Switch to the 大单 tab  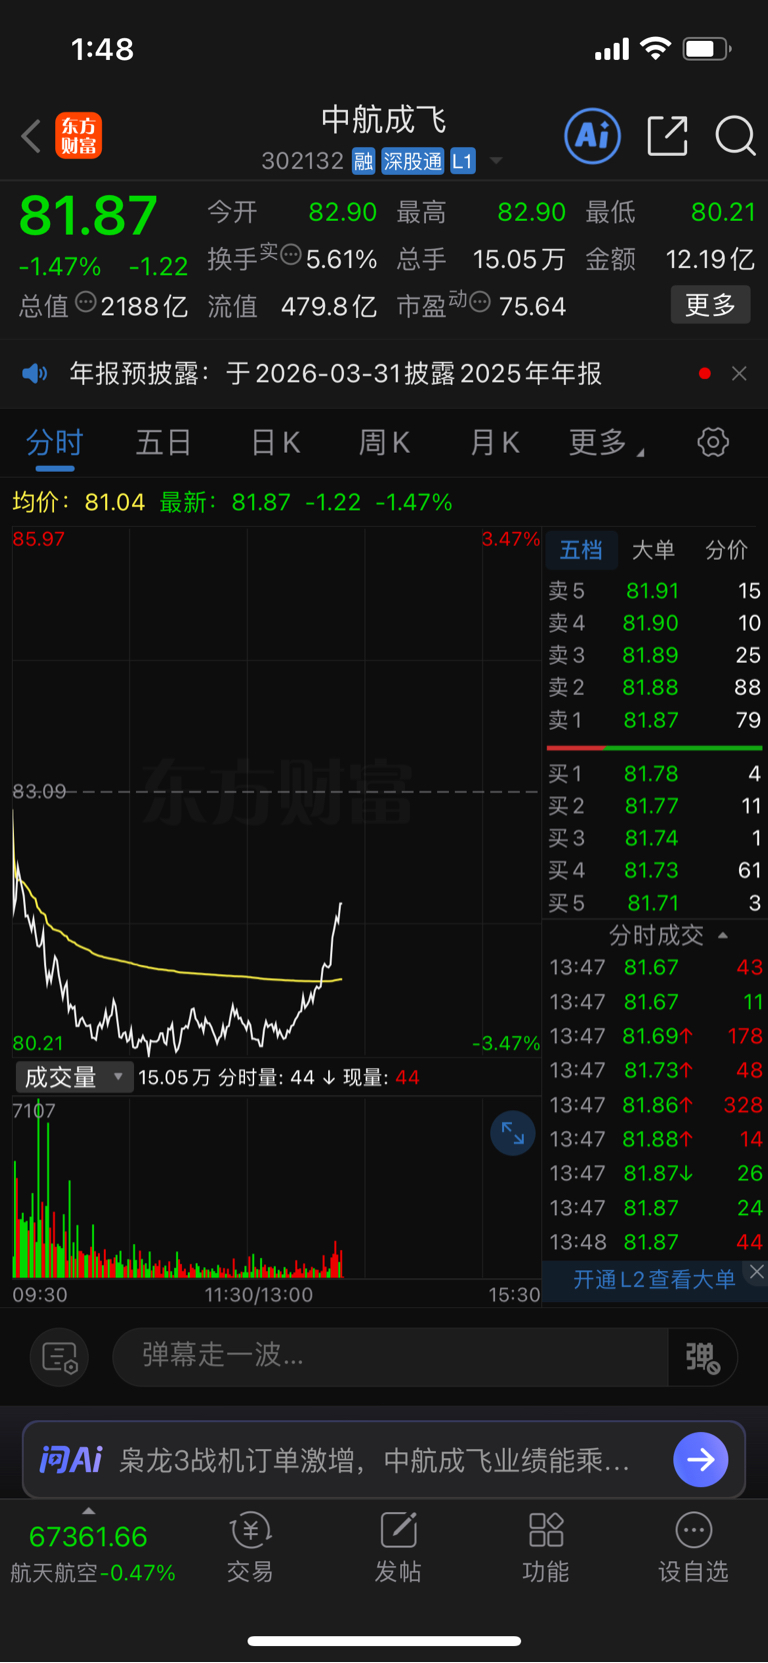point(653,550)
